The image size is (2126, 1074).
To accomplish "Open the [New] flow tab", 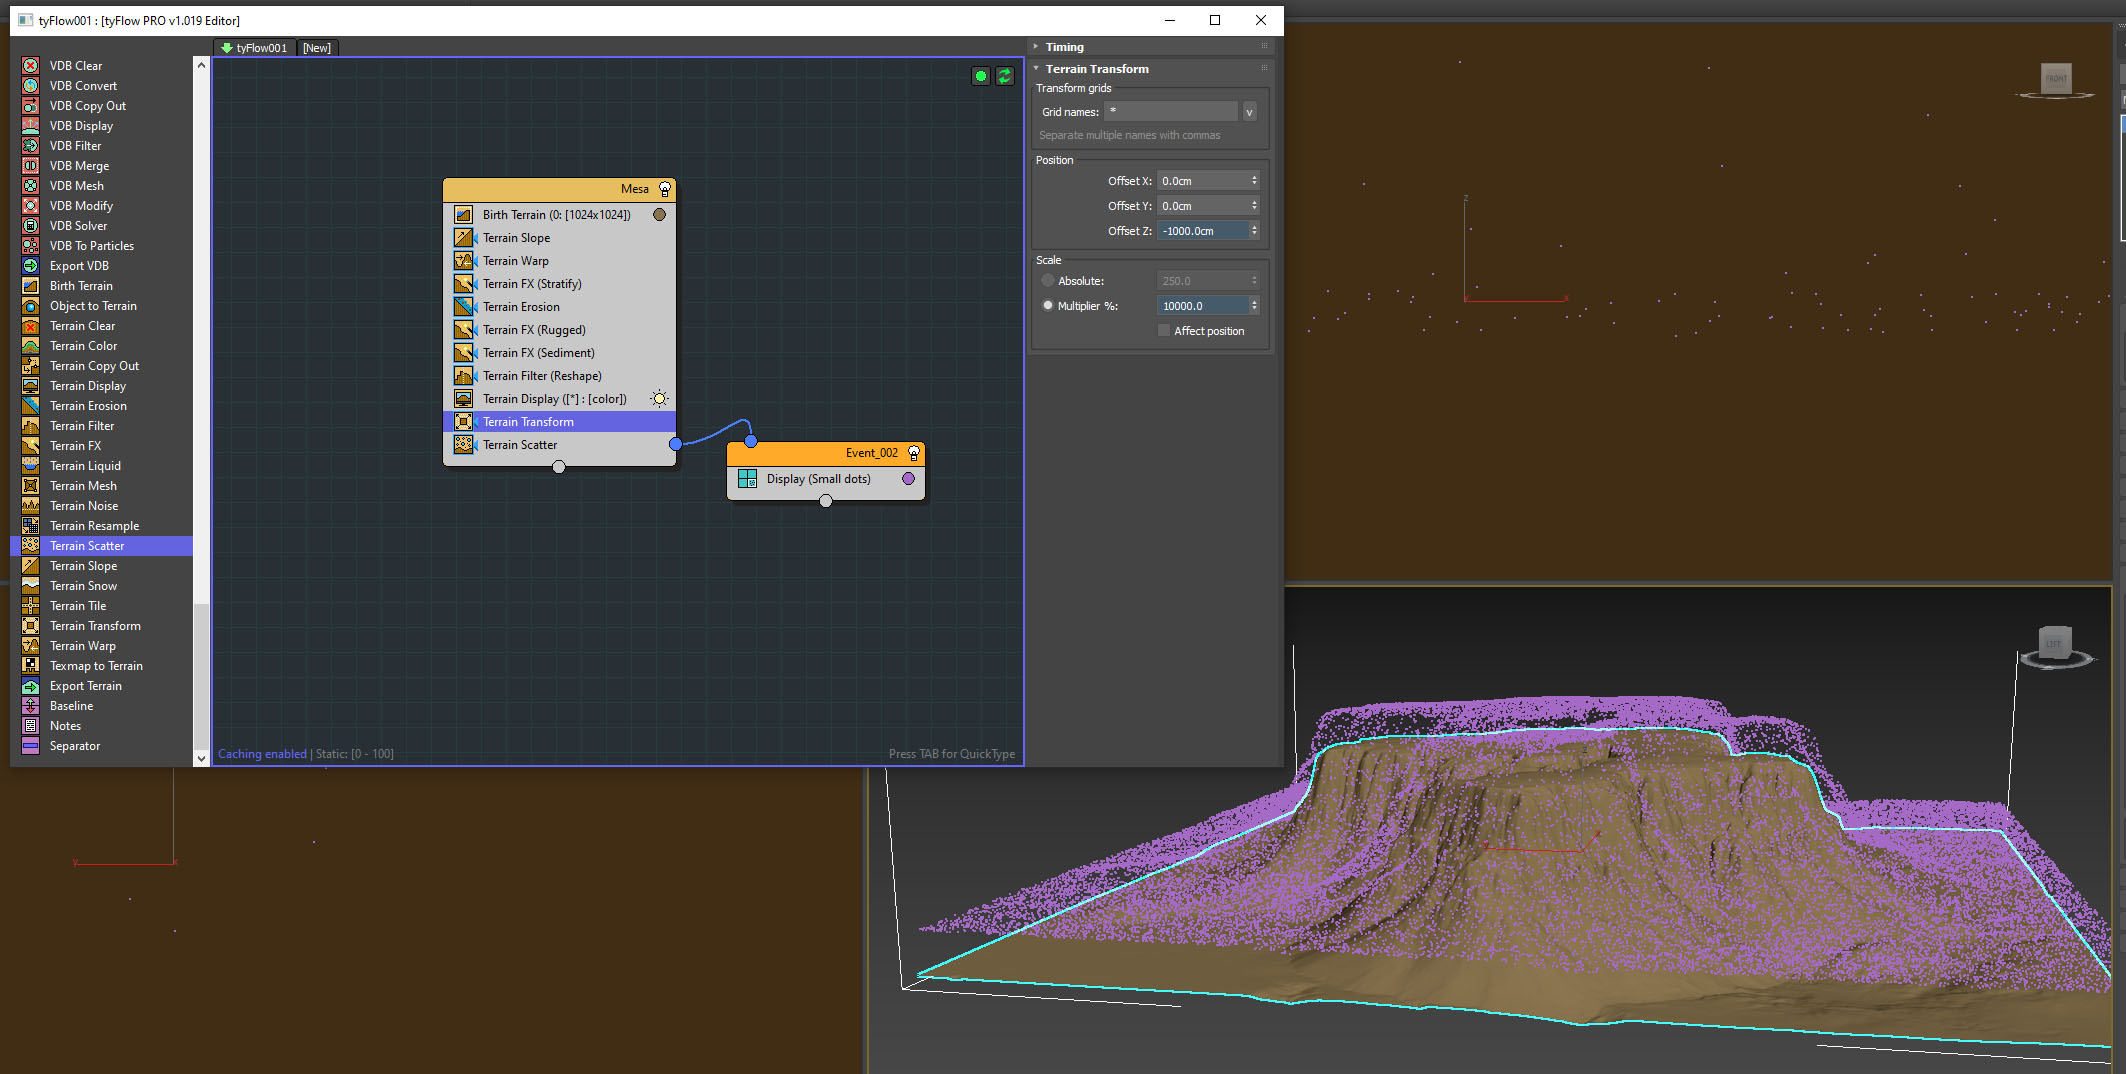I will pyautogui.click(x=317, y=48).
